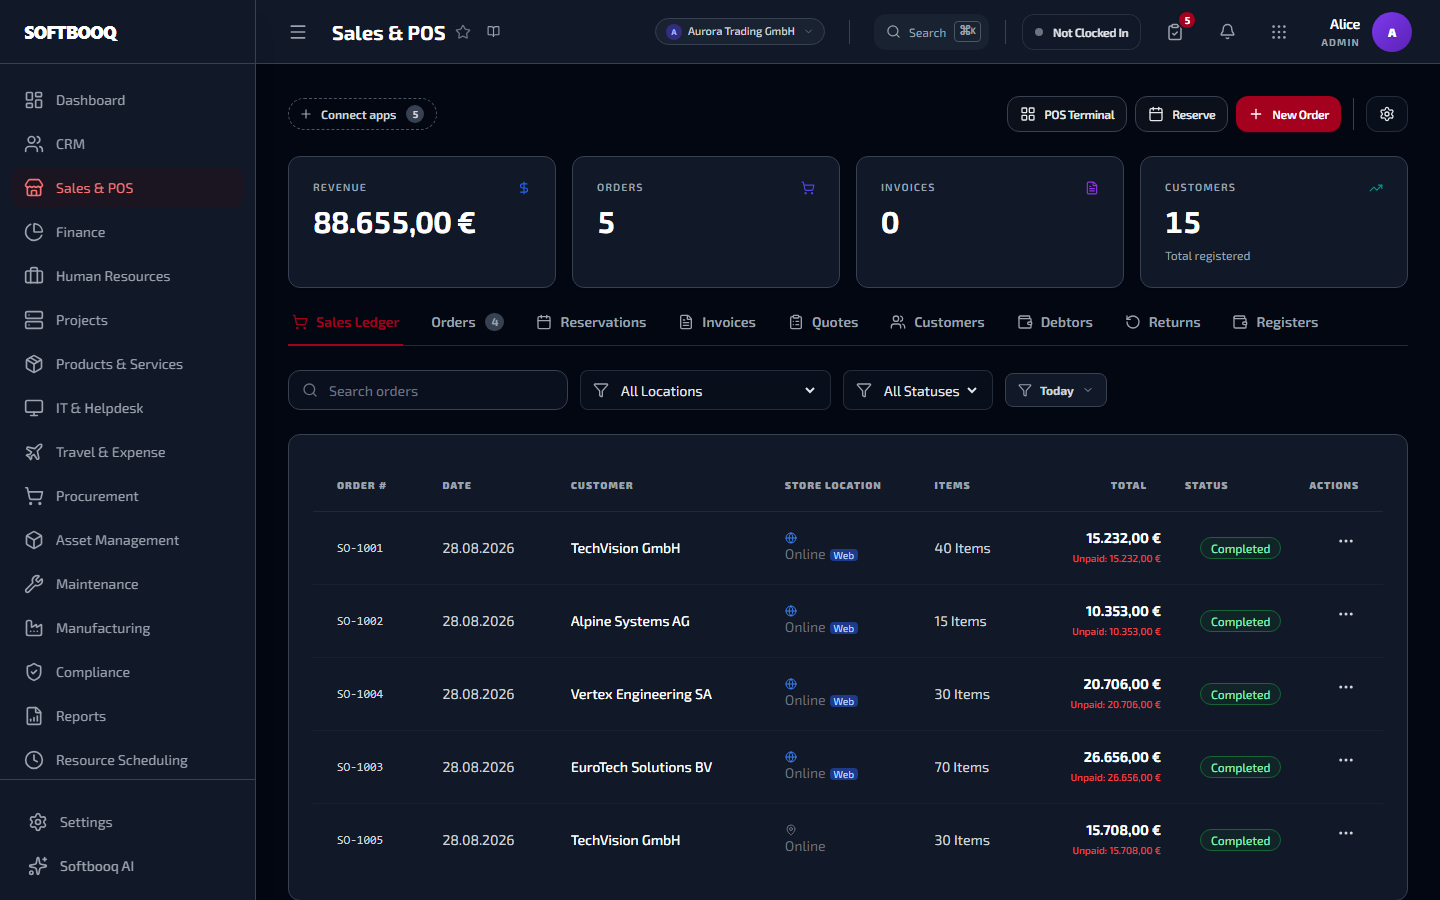The image size is (1440, 900).
Task: Open the Registers tab
Action: tap(1275, 322)
